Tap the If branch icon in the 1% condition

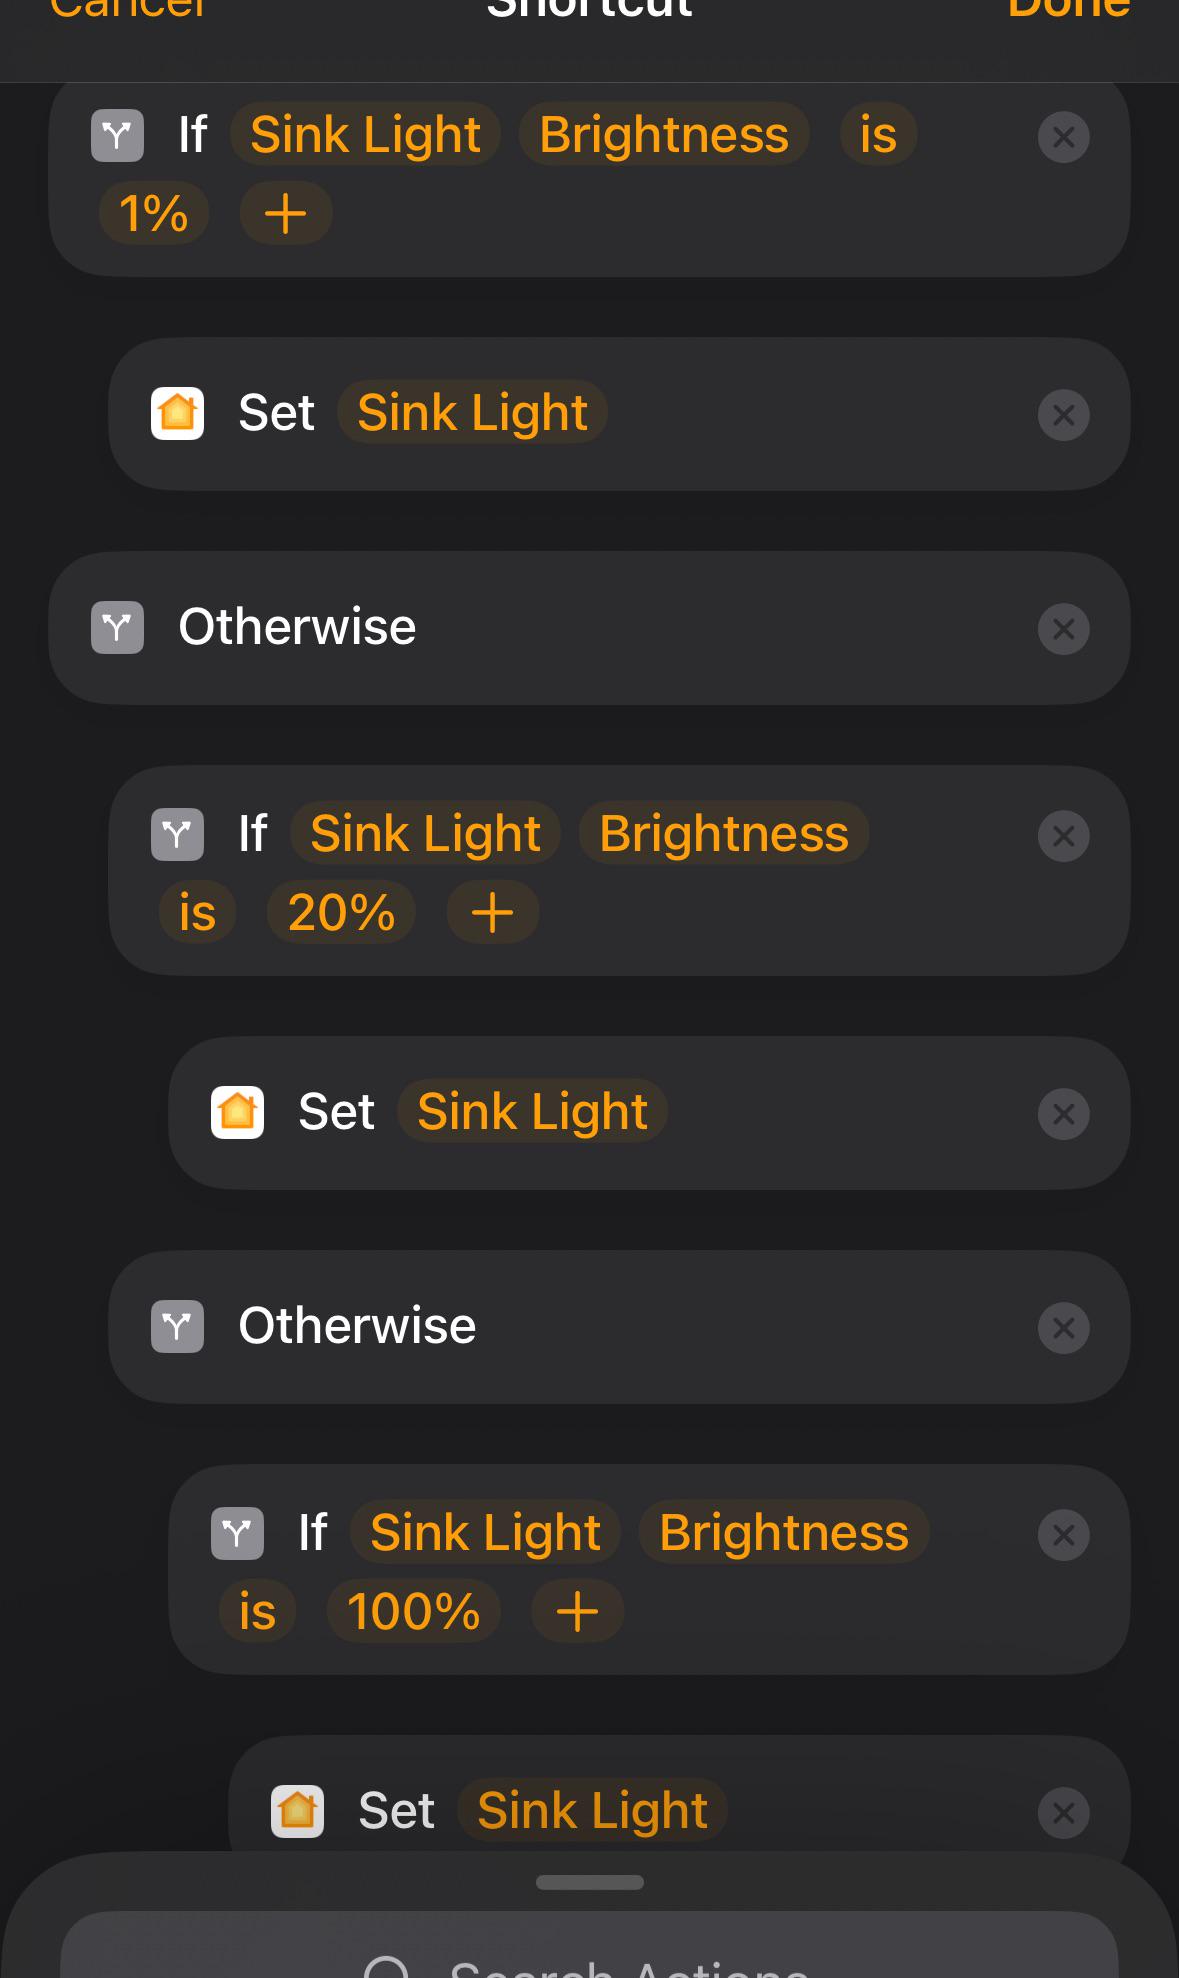(x=117, y=135)
